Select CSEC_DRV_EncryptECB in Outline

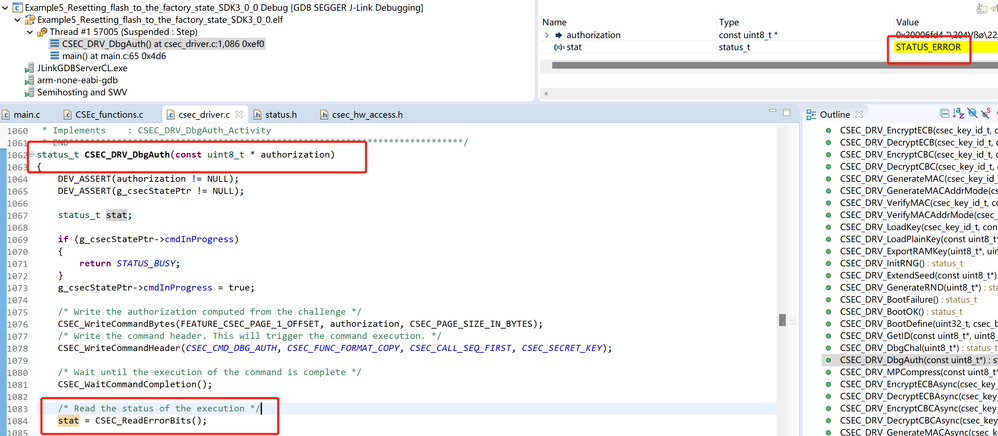click(917, 130)
